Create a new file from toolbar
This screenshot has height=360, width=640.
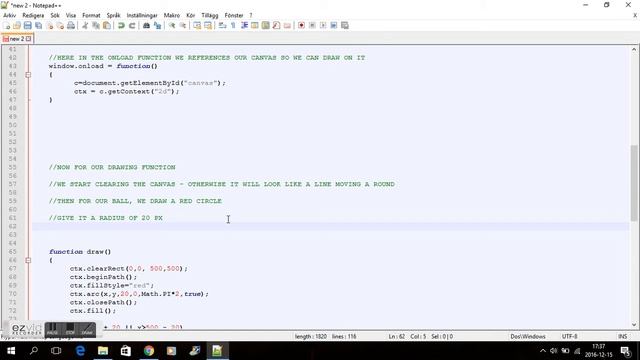6,25
